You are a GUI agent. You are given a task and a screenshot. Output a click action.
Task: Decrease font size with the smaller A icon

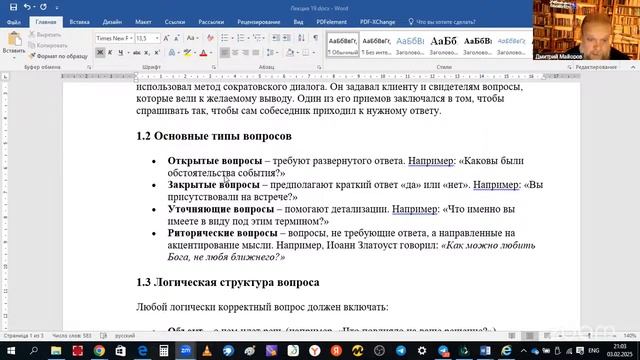[x=177, y=38]
